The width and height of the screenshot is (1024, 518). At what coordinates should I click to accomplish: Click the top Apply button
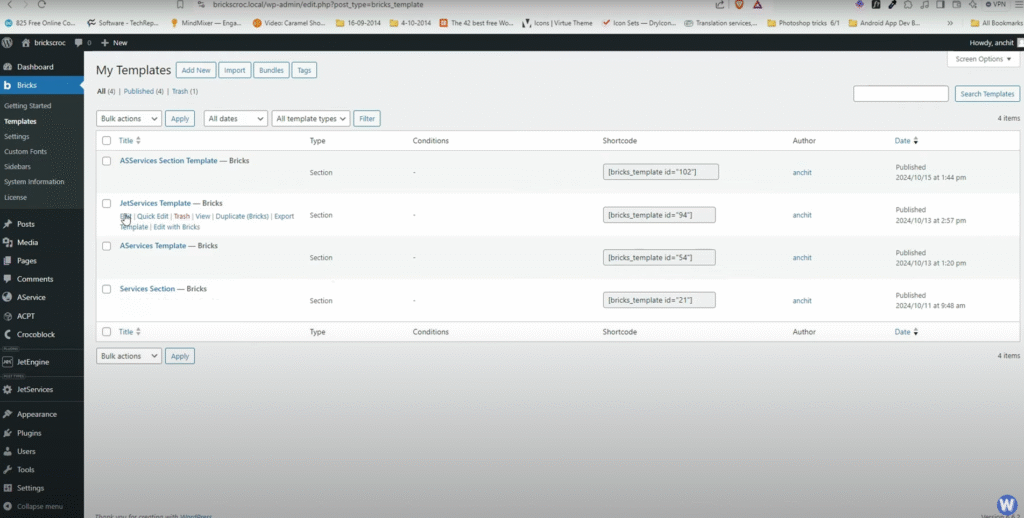(x=180, y=118)
